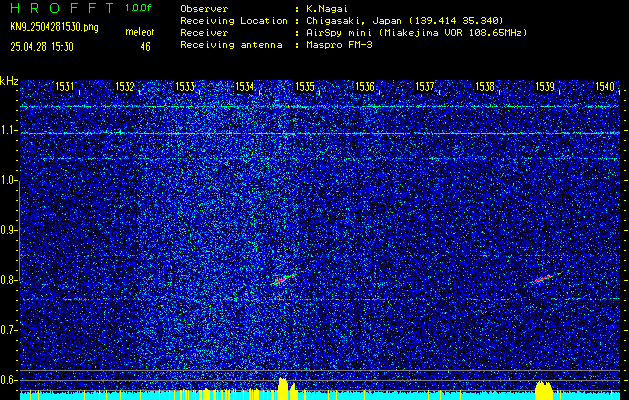Click the 1540 time marker
This screenshot has height=400, width=629.
tap(605, 86)
